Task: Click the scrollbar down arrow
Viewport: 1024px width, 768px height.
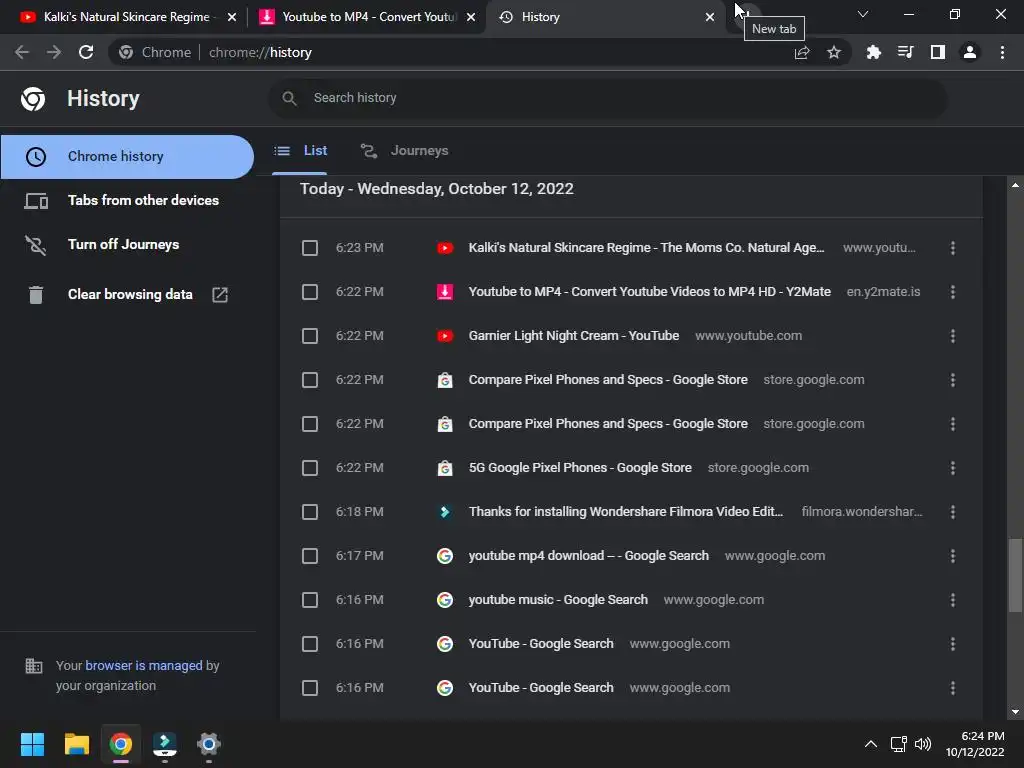Action: coord(1015,712)
